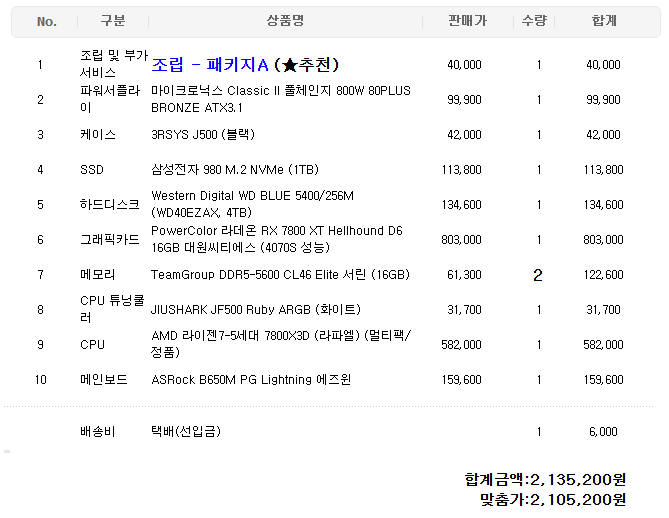Select the 6,000 shipping fee

tap(603, 431)
